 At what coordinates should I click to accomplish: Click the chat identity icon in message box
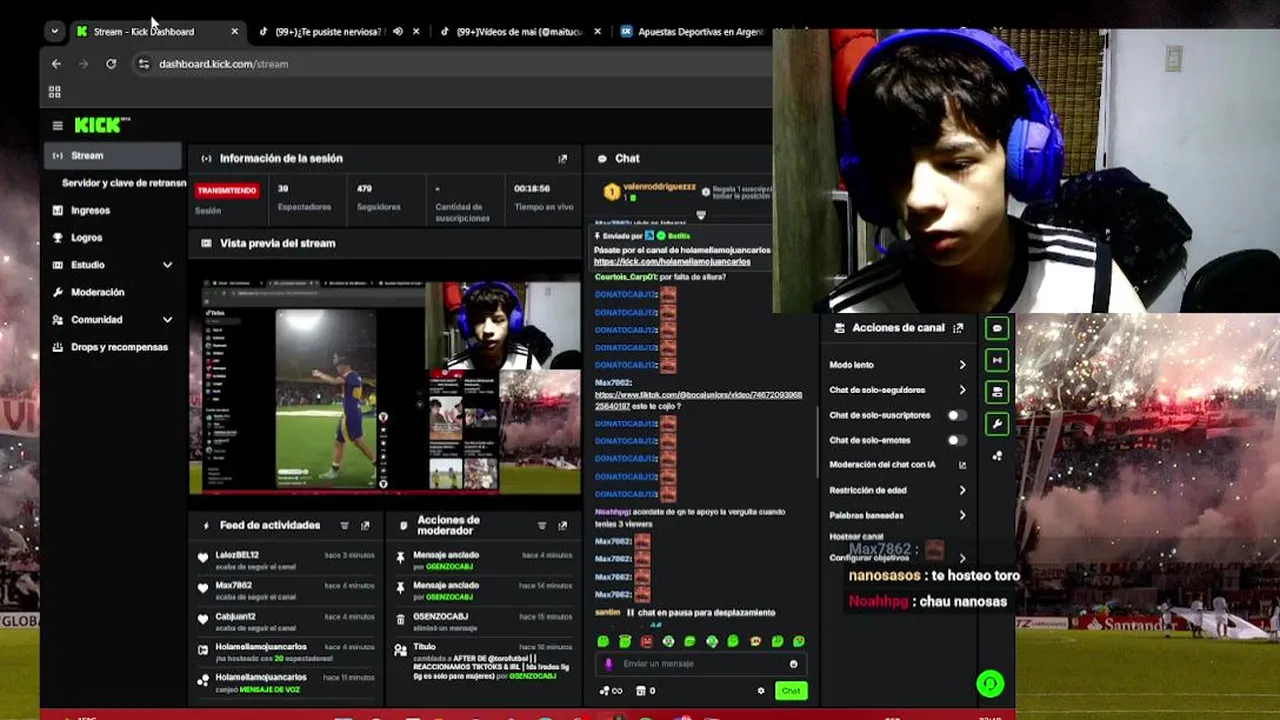coord(609,664)
